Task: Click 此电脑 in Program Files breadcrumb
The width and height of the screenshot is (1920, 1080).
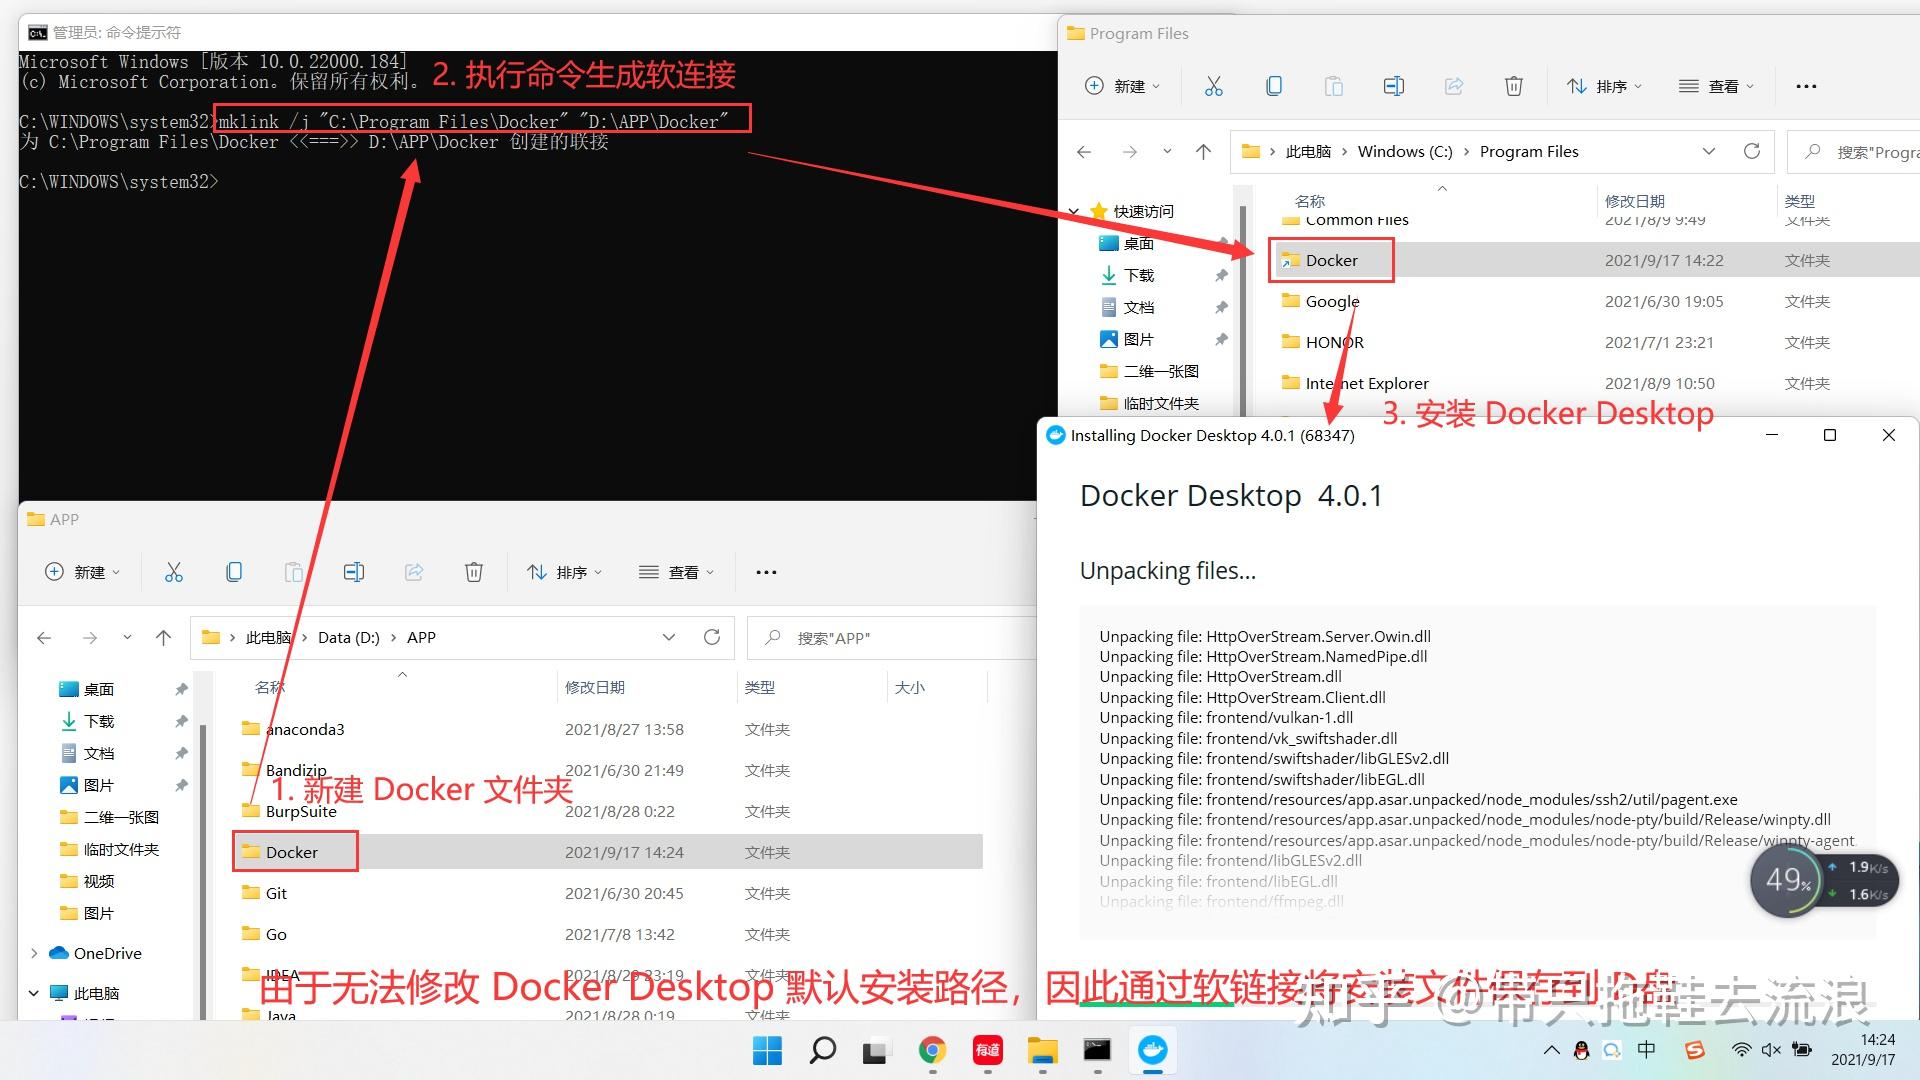Action: (x=1308, y=151)
